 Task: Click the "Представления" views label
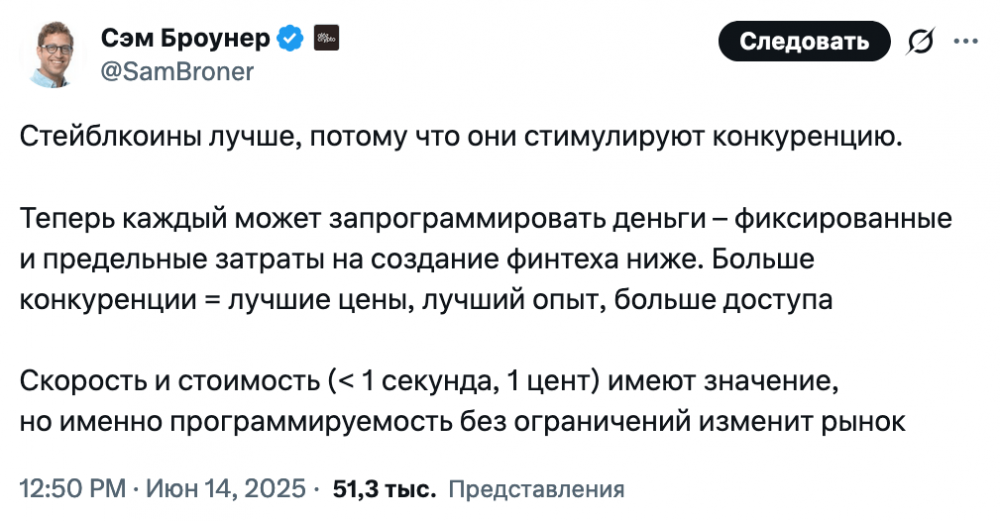tap(537, 490)
